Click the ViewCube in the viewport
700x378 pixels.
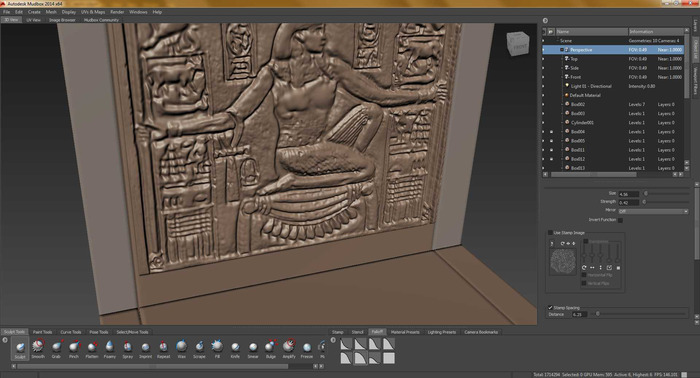[518, 44]
